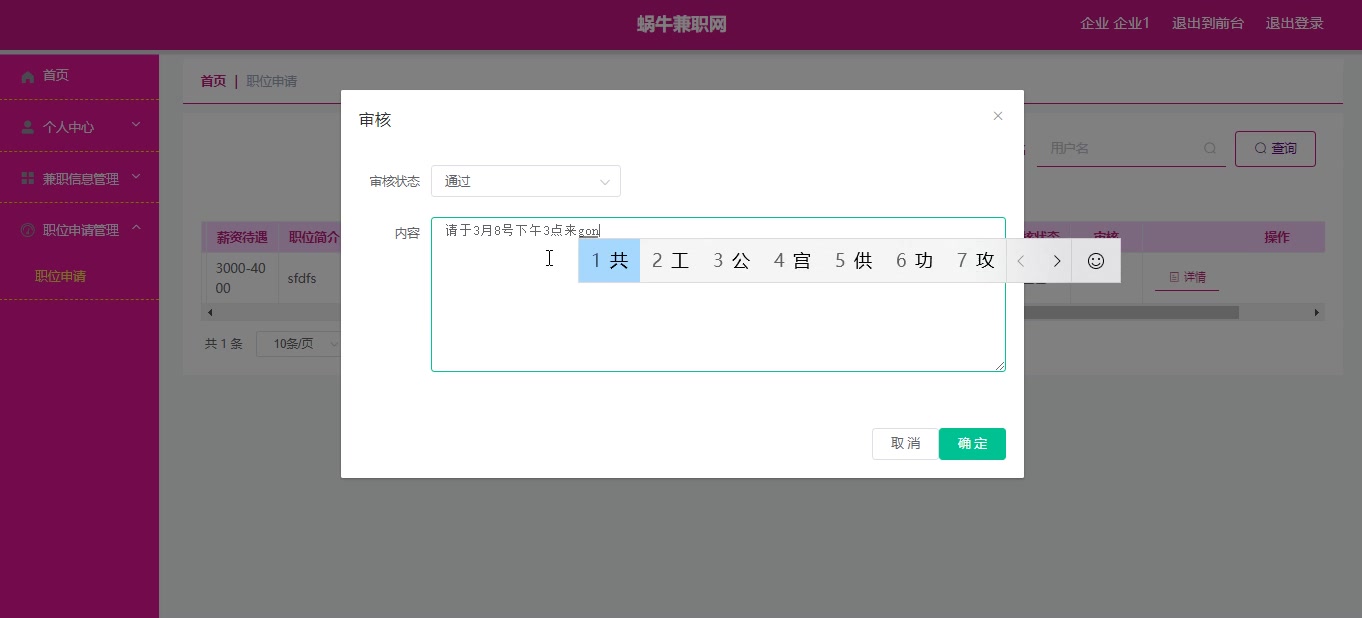Expand the 个人中心 chevron arrow
Viewport: 1362px width, 618px height.
(136, 125)
